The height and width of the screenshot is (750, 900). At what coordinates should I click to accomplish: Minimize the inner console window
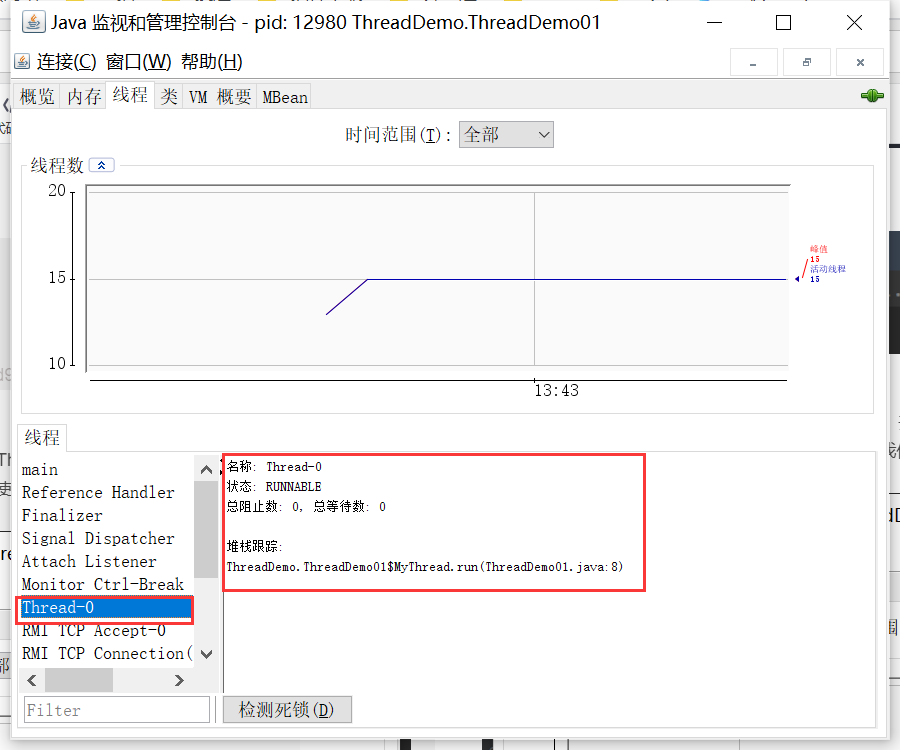pyautogui.click(x=753, y=62)
